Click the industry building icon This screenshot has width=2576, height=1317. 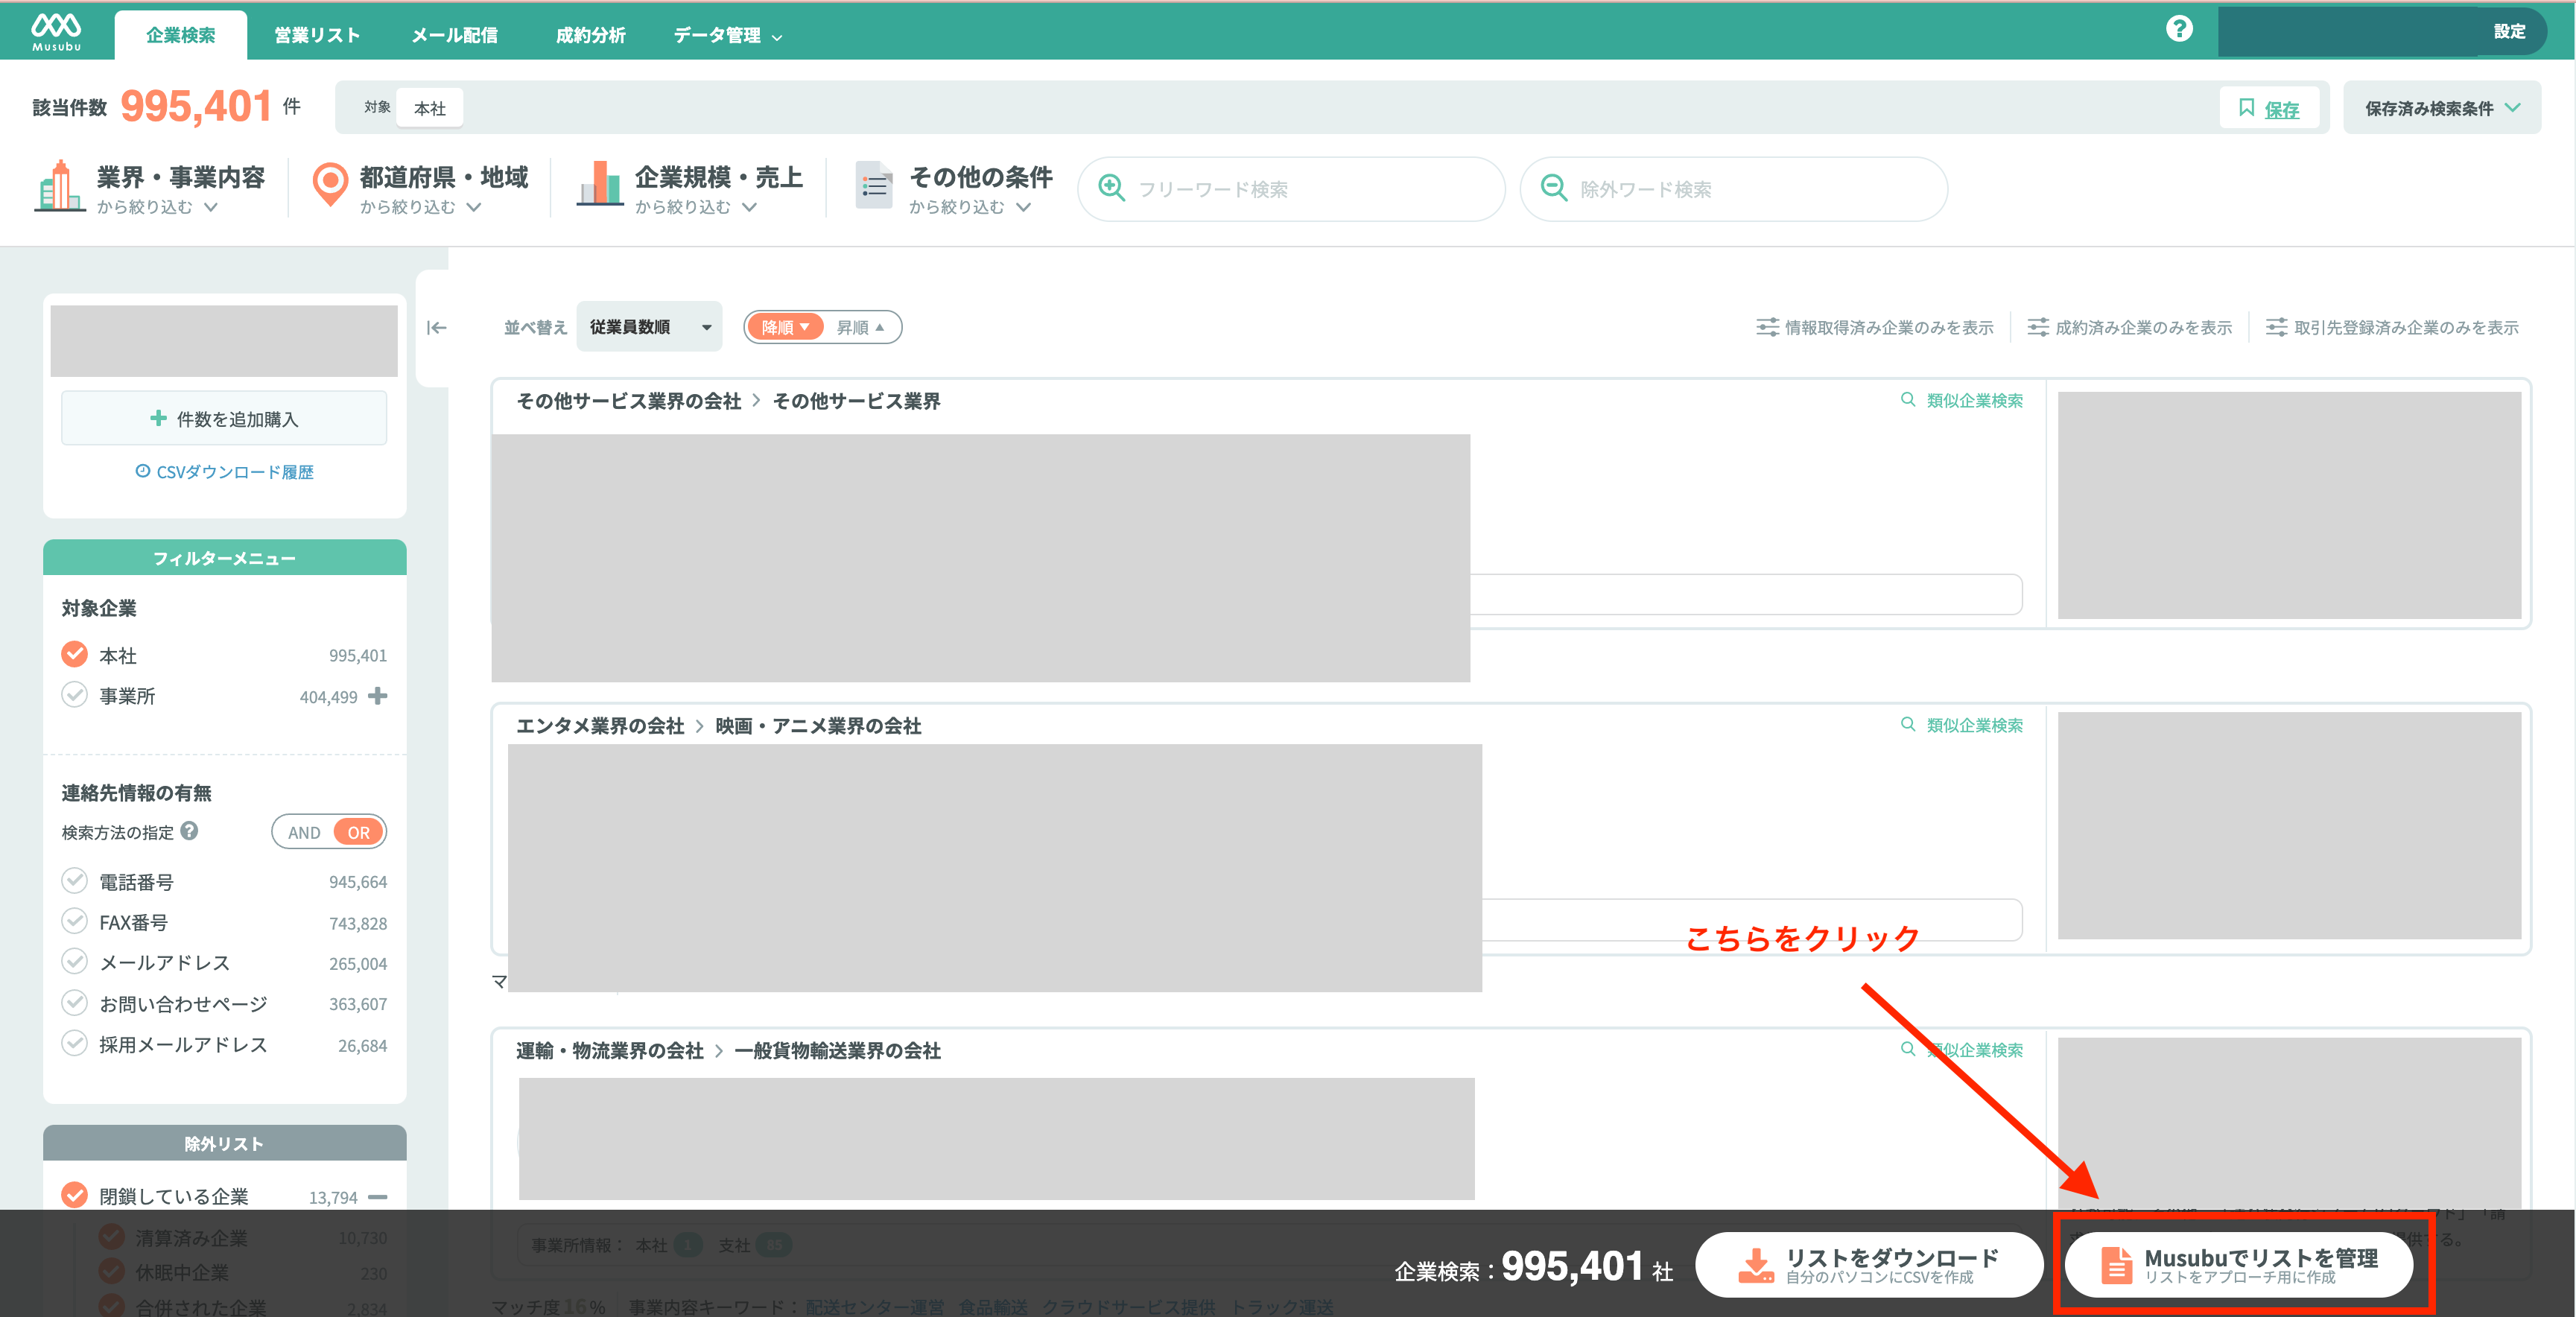coord(59,186)
